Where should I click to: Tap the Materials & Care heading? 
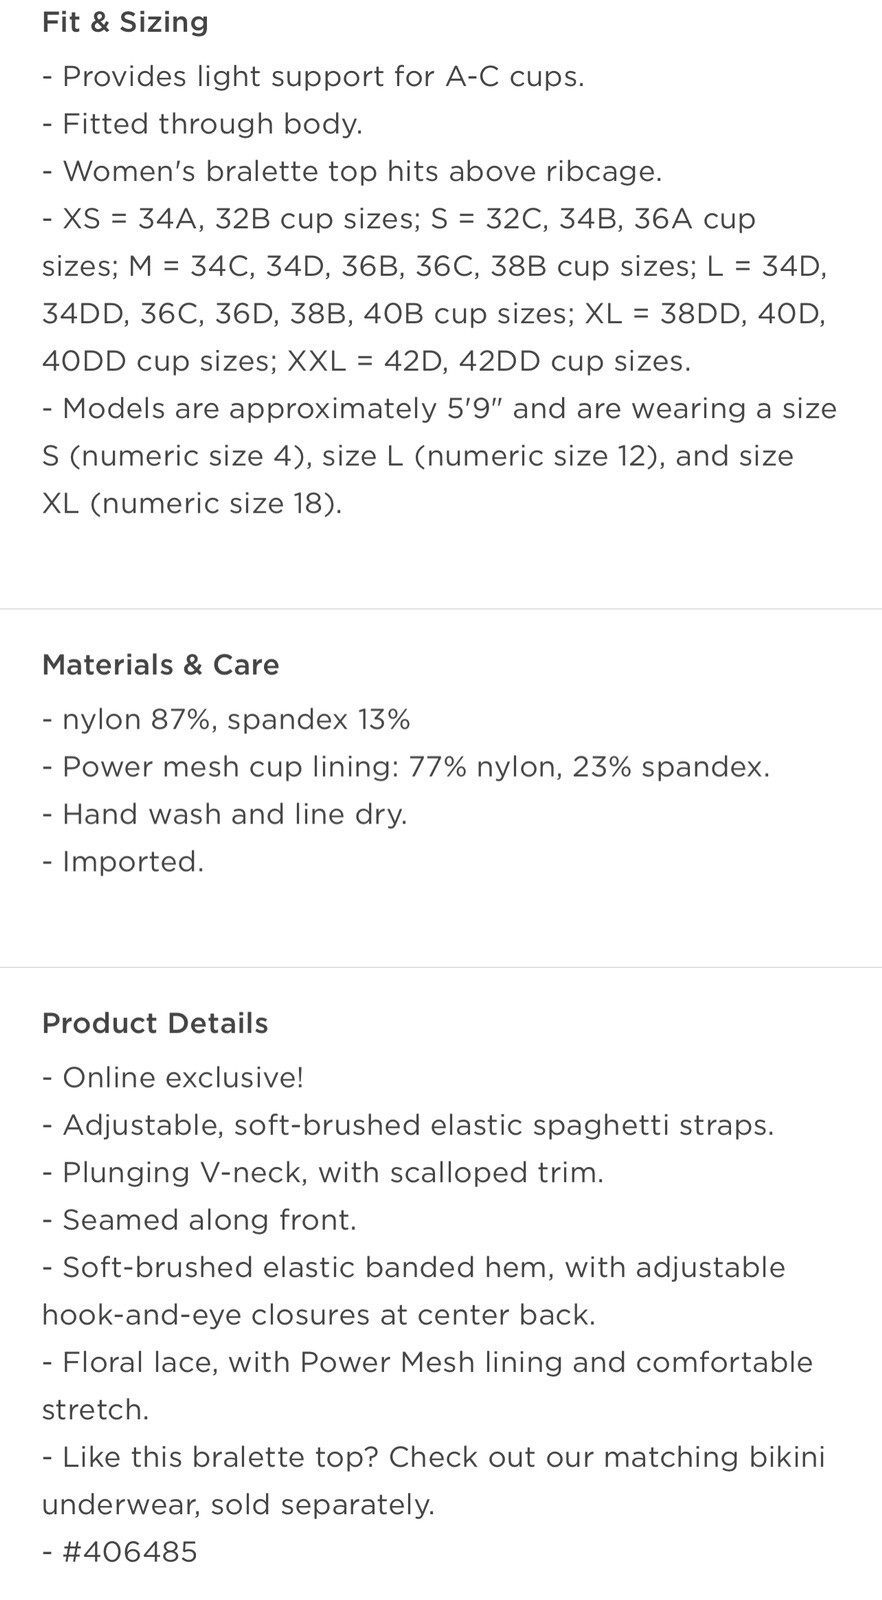pyautogui.click(x=160, y=665)
